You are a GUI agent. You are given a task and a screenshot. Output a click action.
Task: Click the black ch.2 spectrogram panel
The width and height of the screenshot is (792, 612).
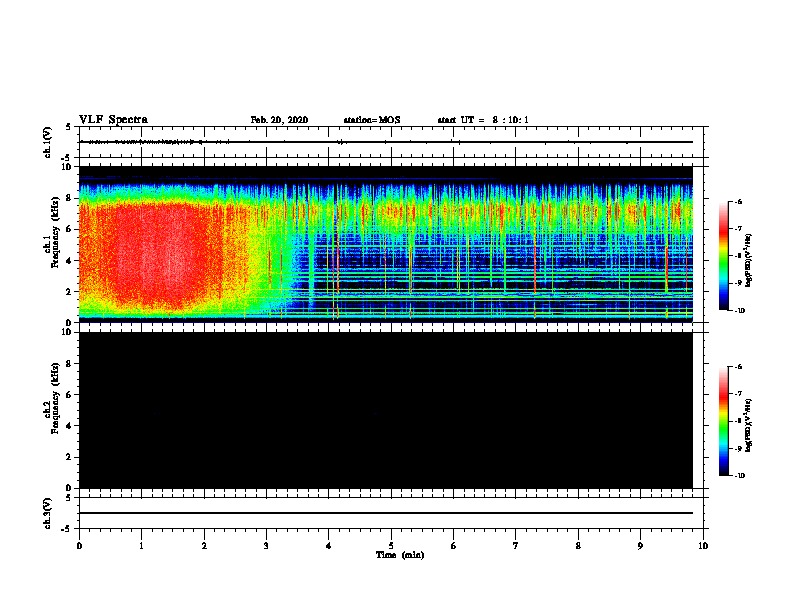[385, 410]
